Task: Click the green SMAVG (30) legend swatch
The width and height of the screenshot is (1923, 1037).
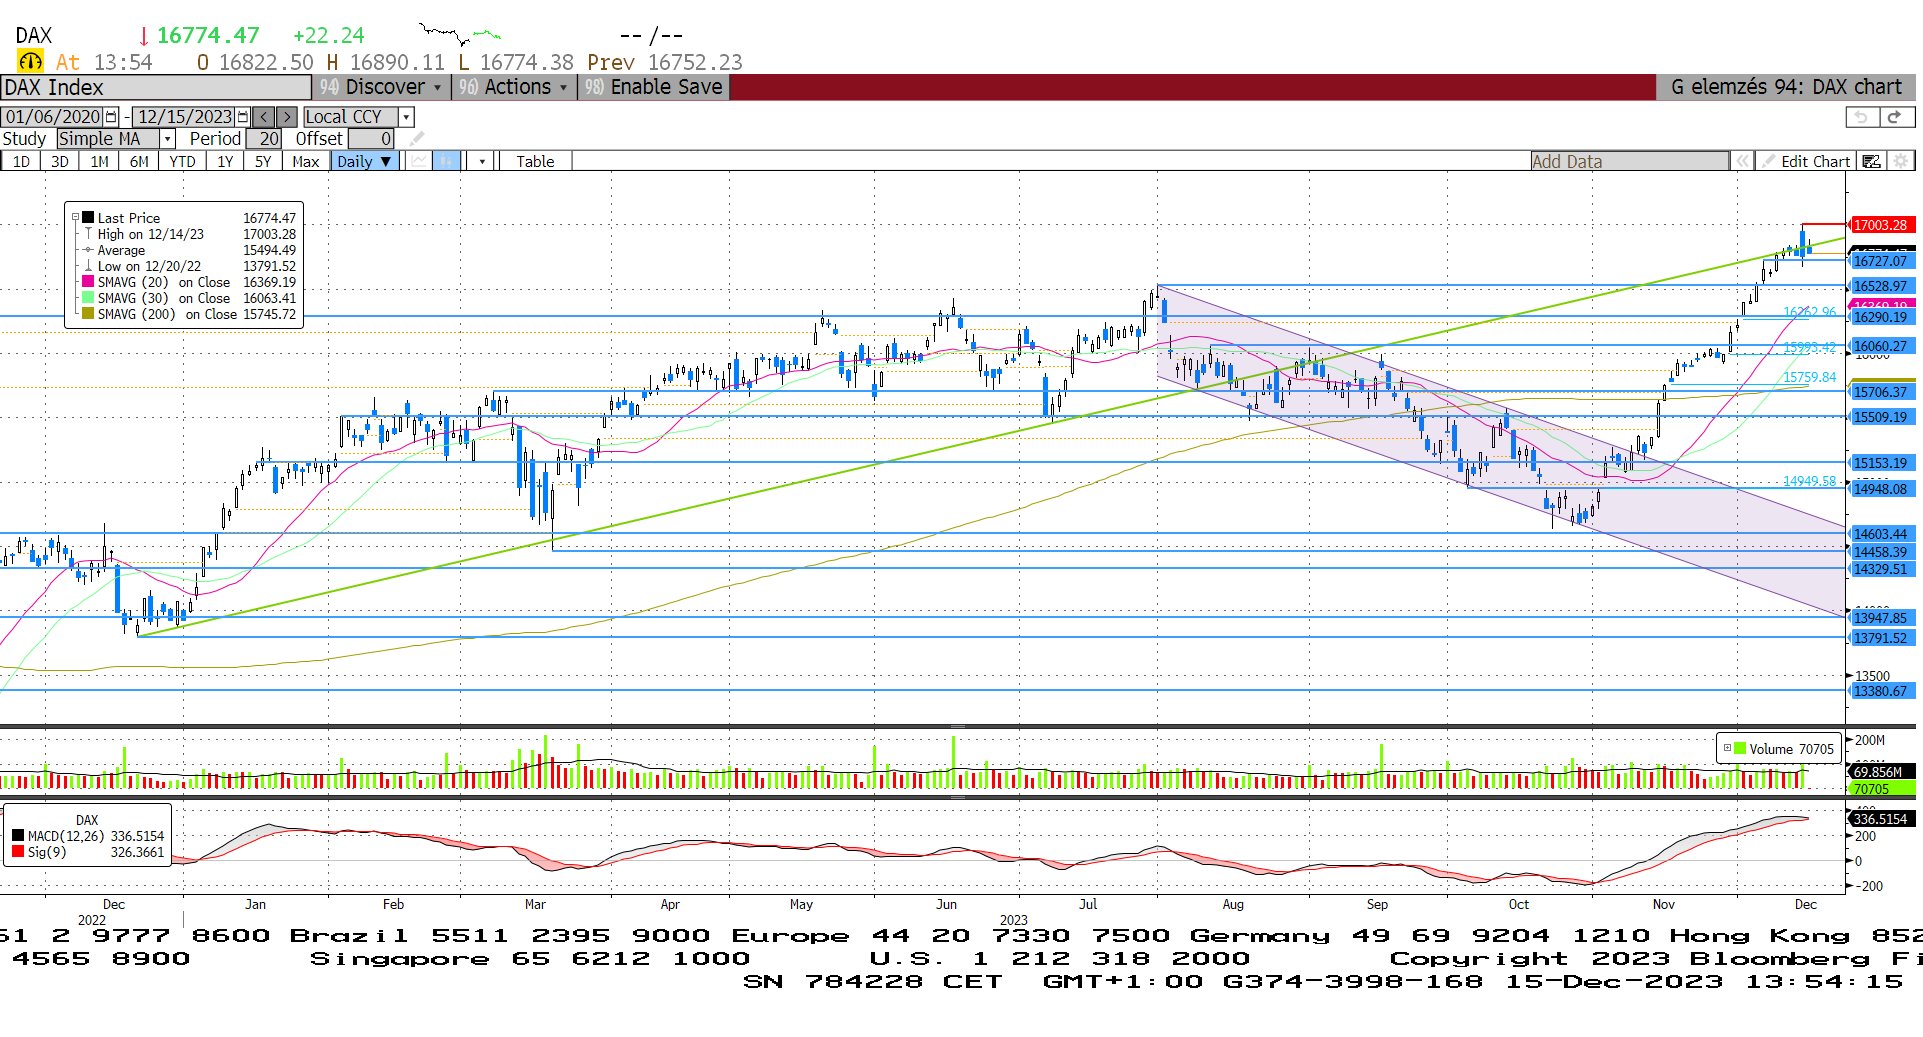Action: coord(88,298)
